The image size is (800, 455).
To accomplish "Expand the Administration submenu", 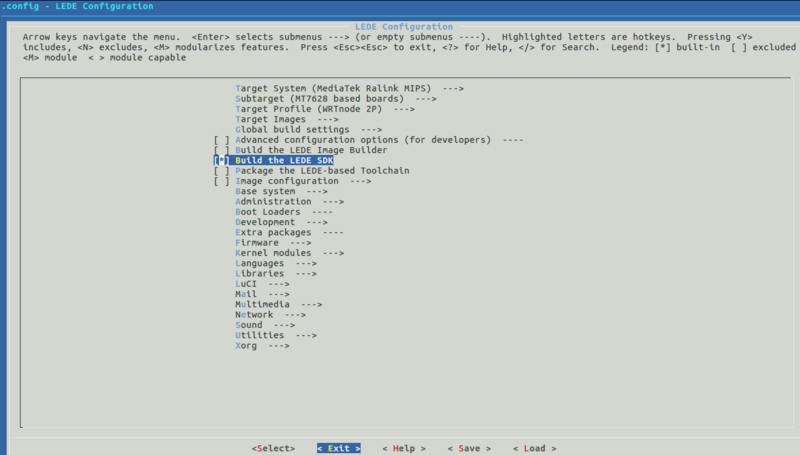I will [289, 201].
